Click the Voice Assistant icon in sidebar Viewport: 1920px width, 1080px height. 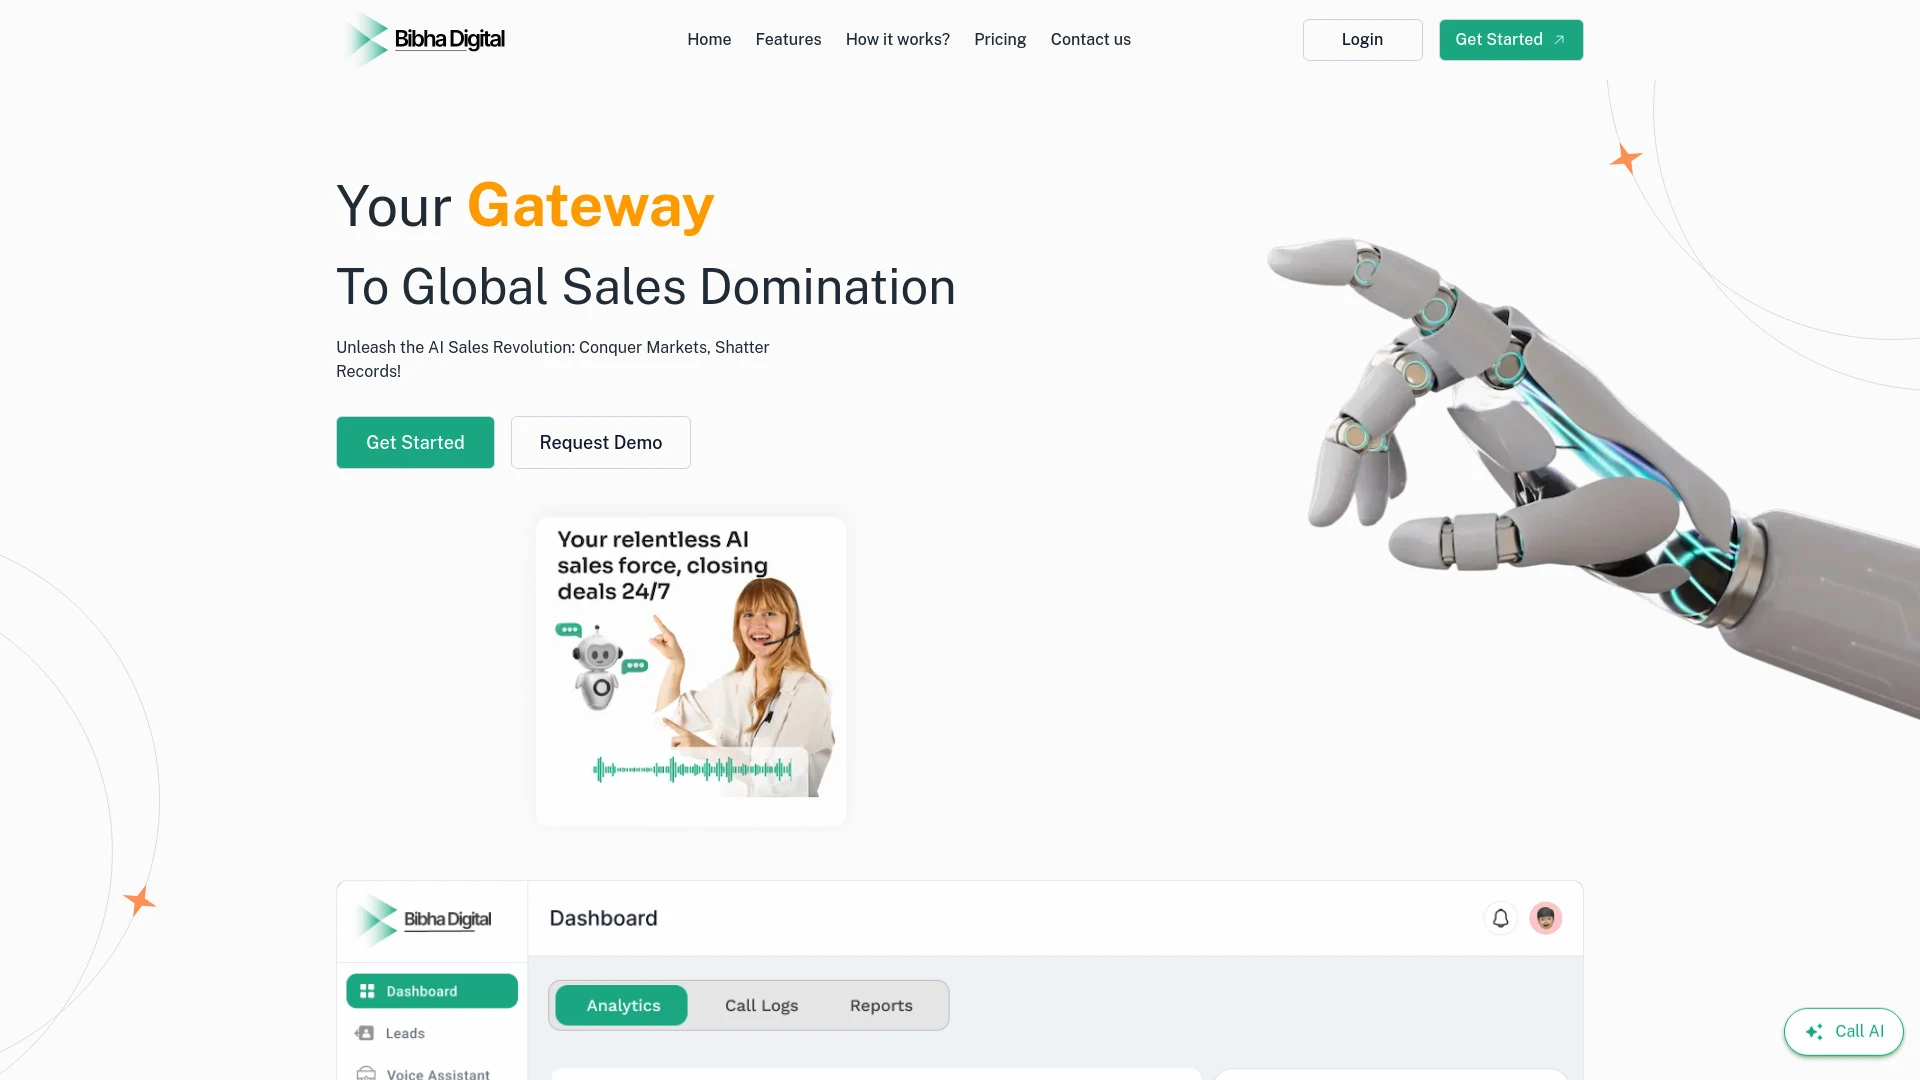[365, 1073]
